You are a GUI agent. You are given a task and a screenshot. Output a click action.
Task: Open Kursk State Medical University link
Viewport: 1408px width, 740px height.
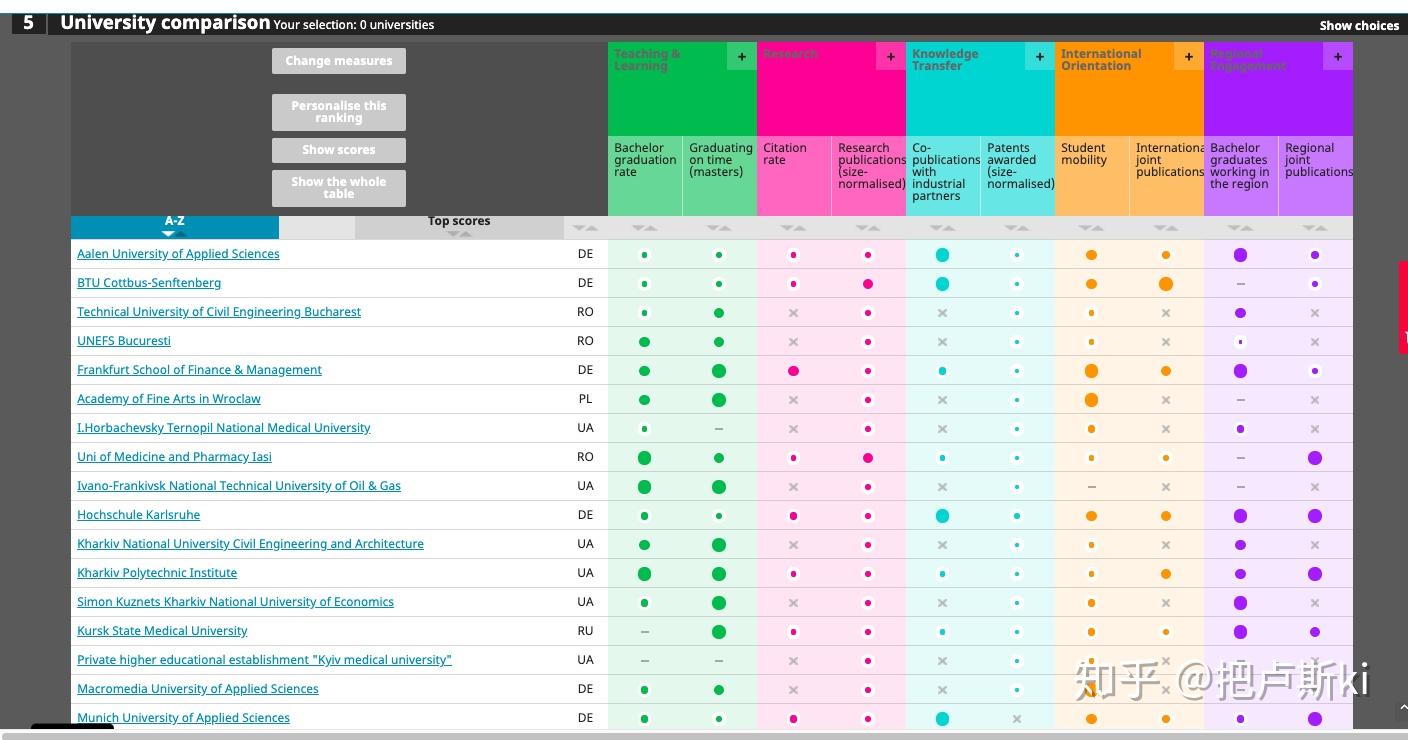click(x=162, y=631)
